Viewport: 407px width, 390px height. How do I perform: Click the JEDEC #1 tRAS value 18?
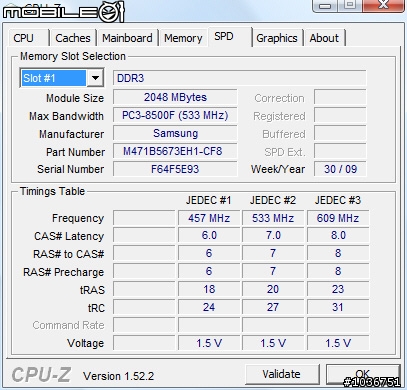click(x=209, y=289)
